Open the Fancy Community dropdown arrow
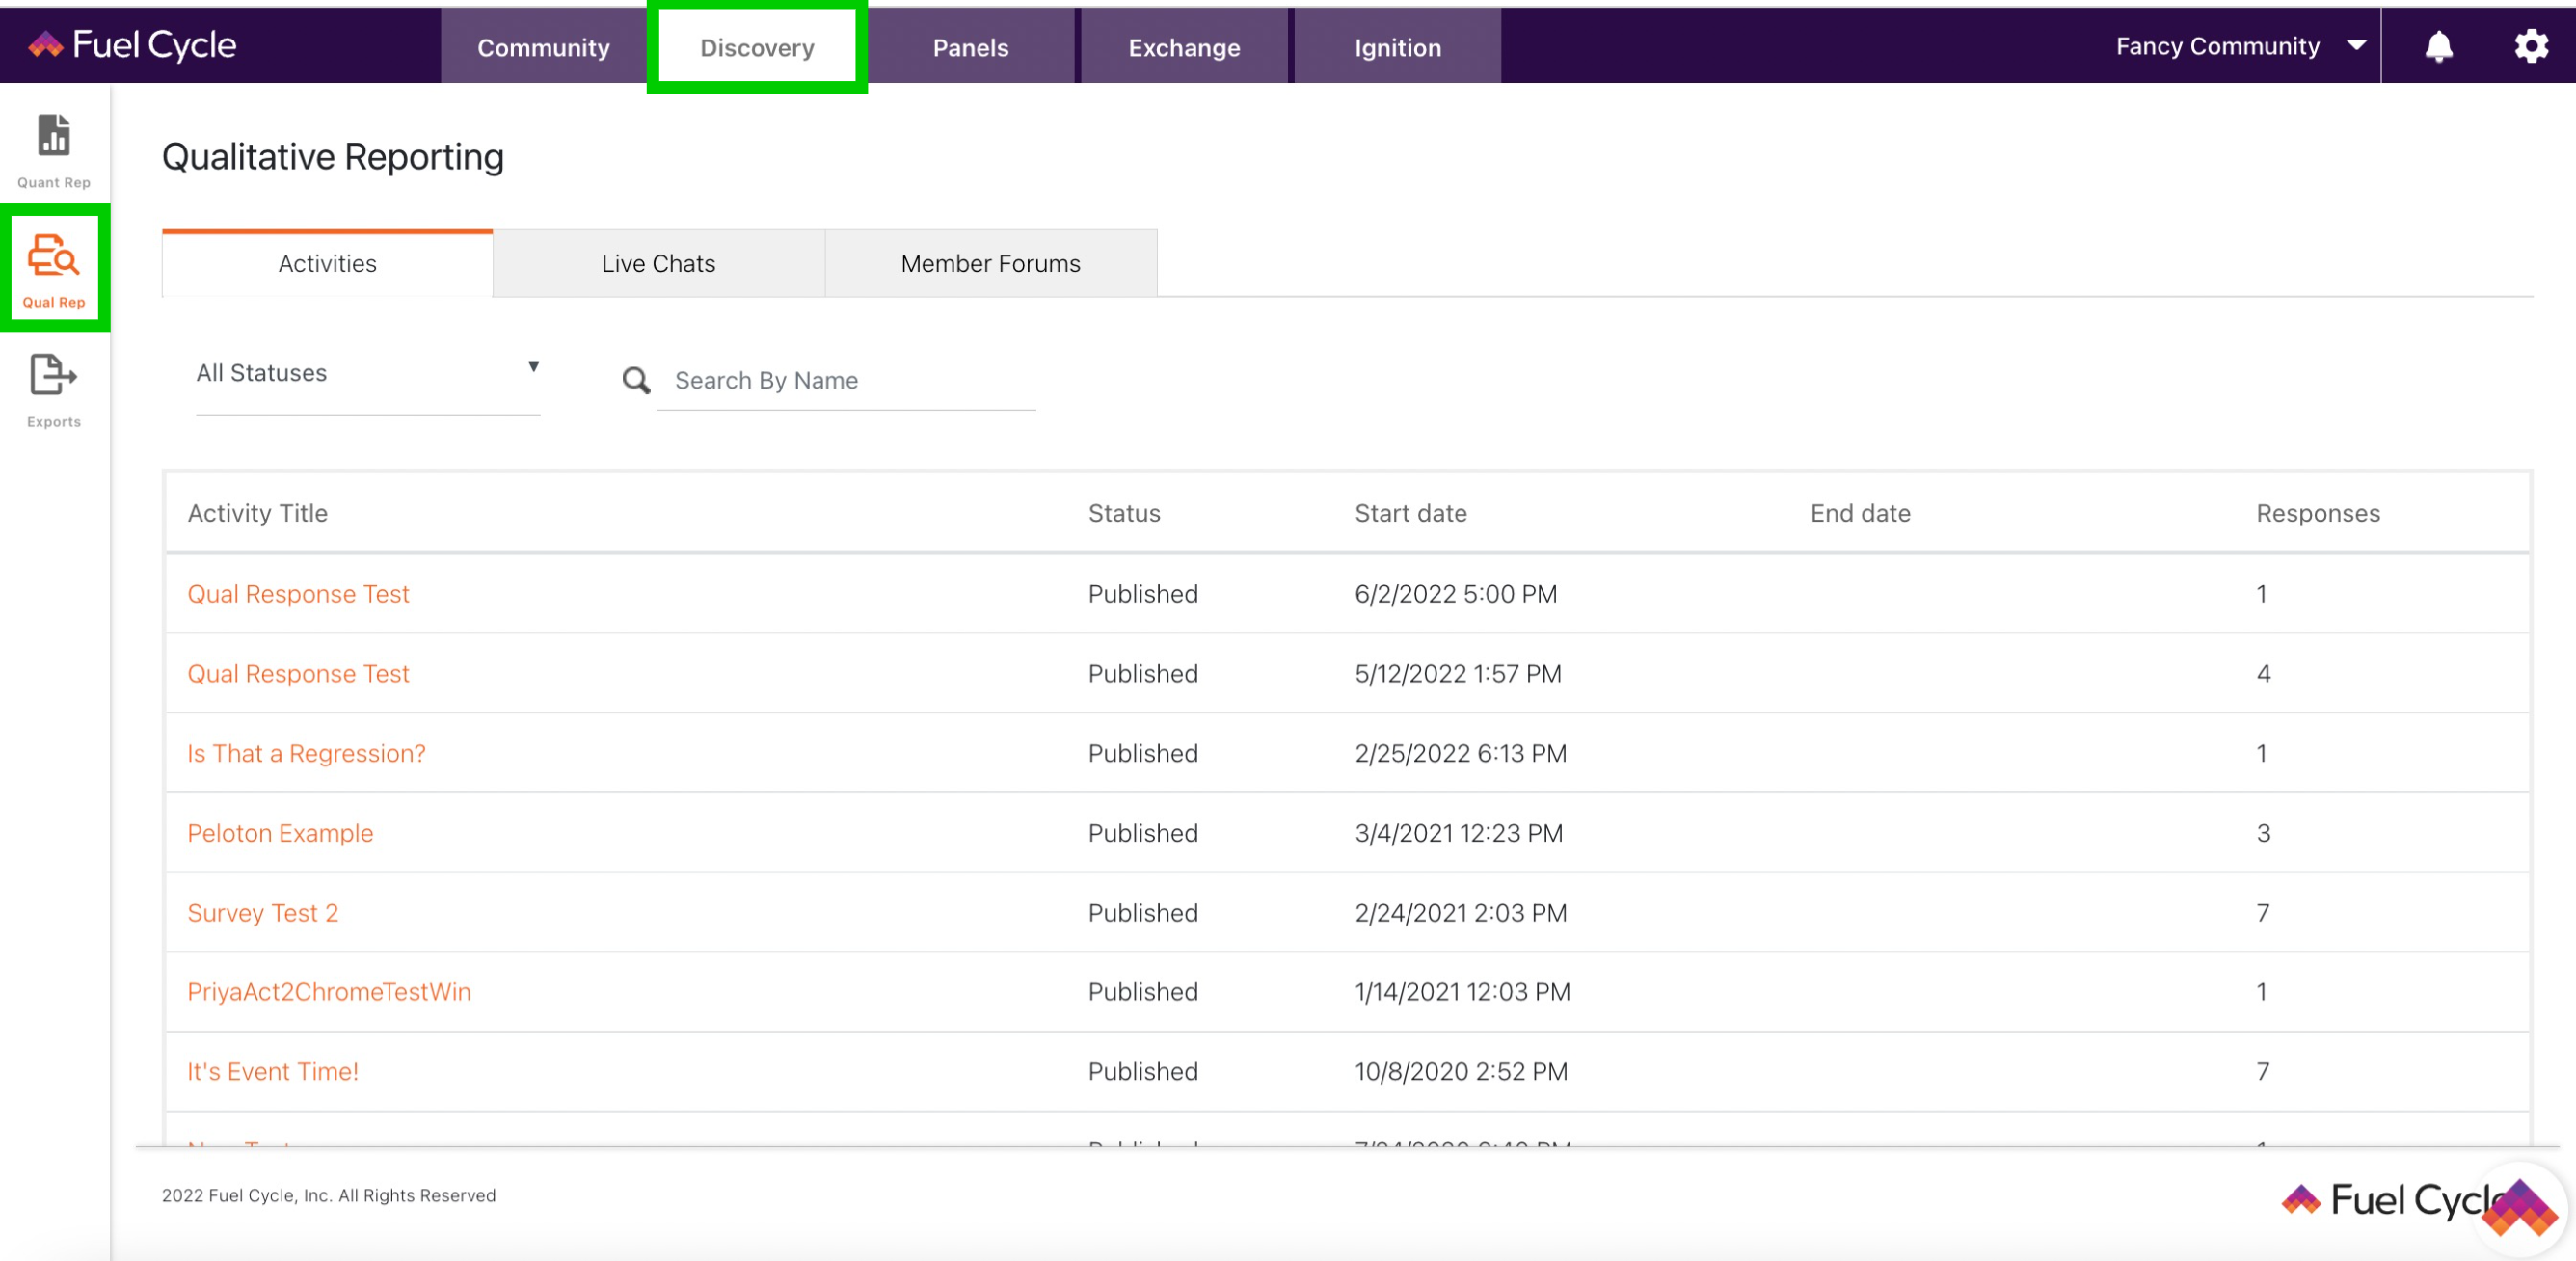2576x1261 pixels. 2356,46
